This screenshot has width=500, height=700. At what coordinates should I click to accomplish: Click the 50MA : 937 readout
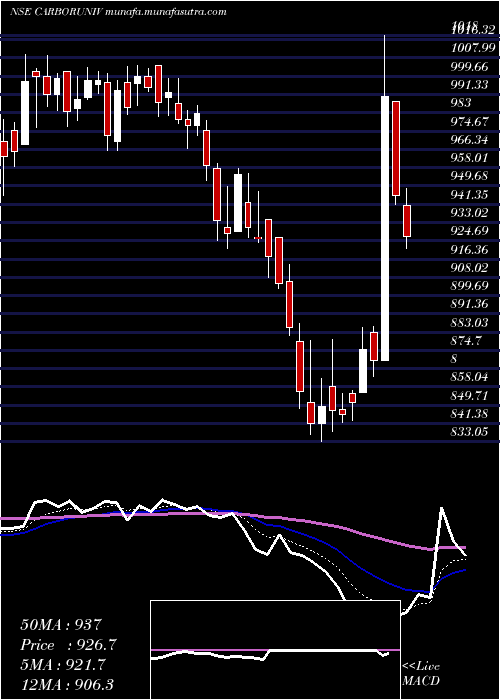pyautogui.click(x=63, y=625)
